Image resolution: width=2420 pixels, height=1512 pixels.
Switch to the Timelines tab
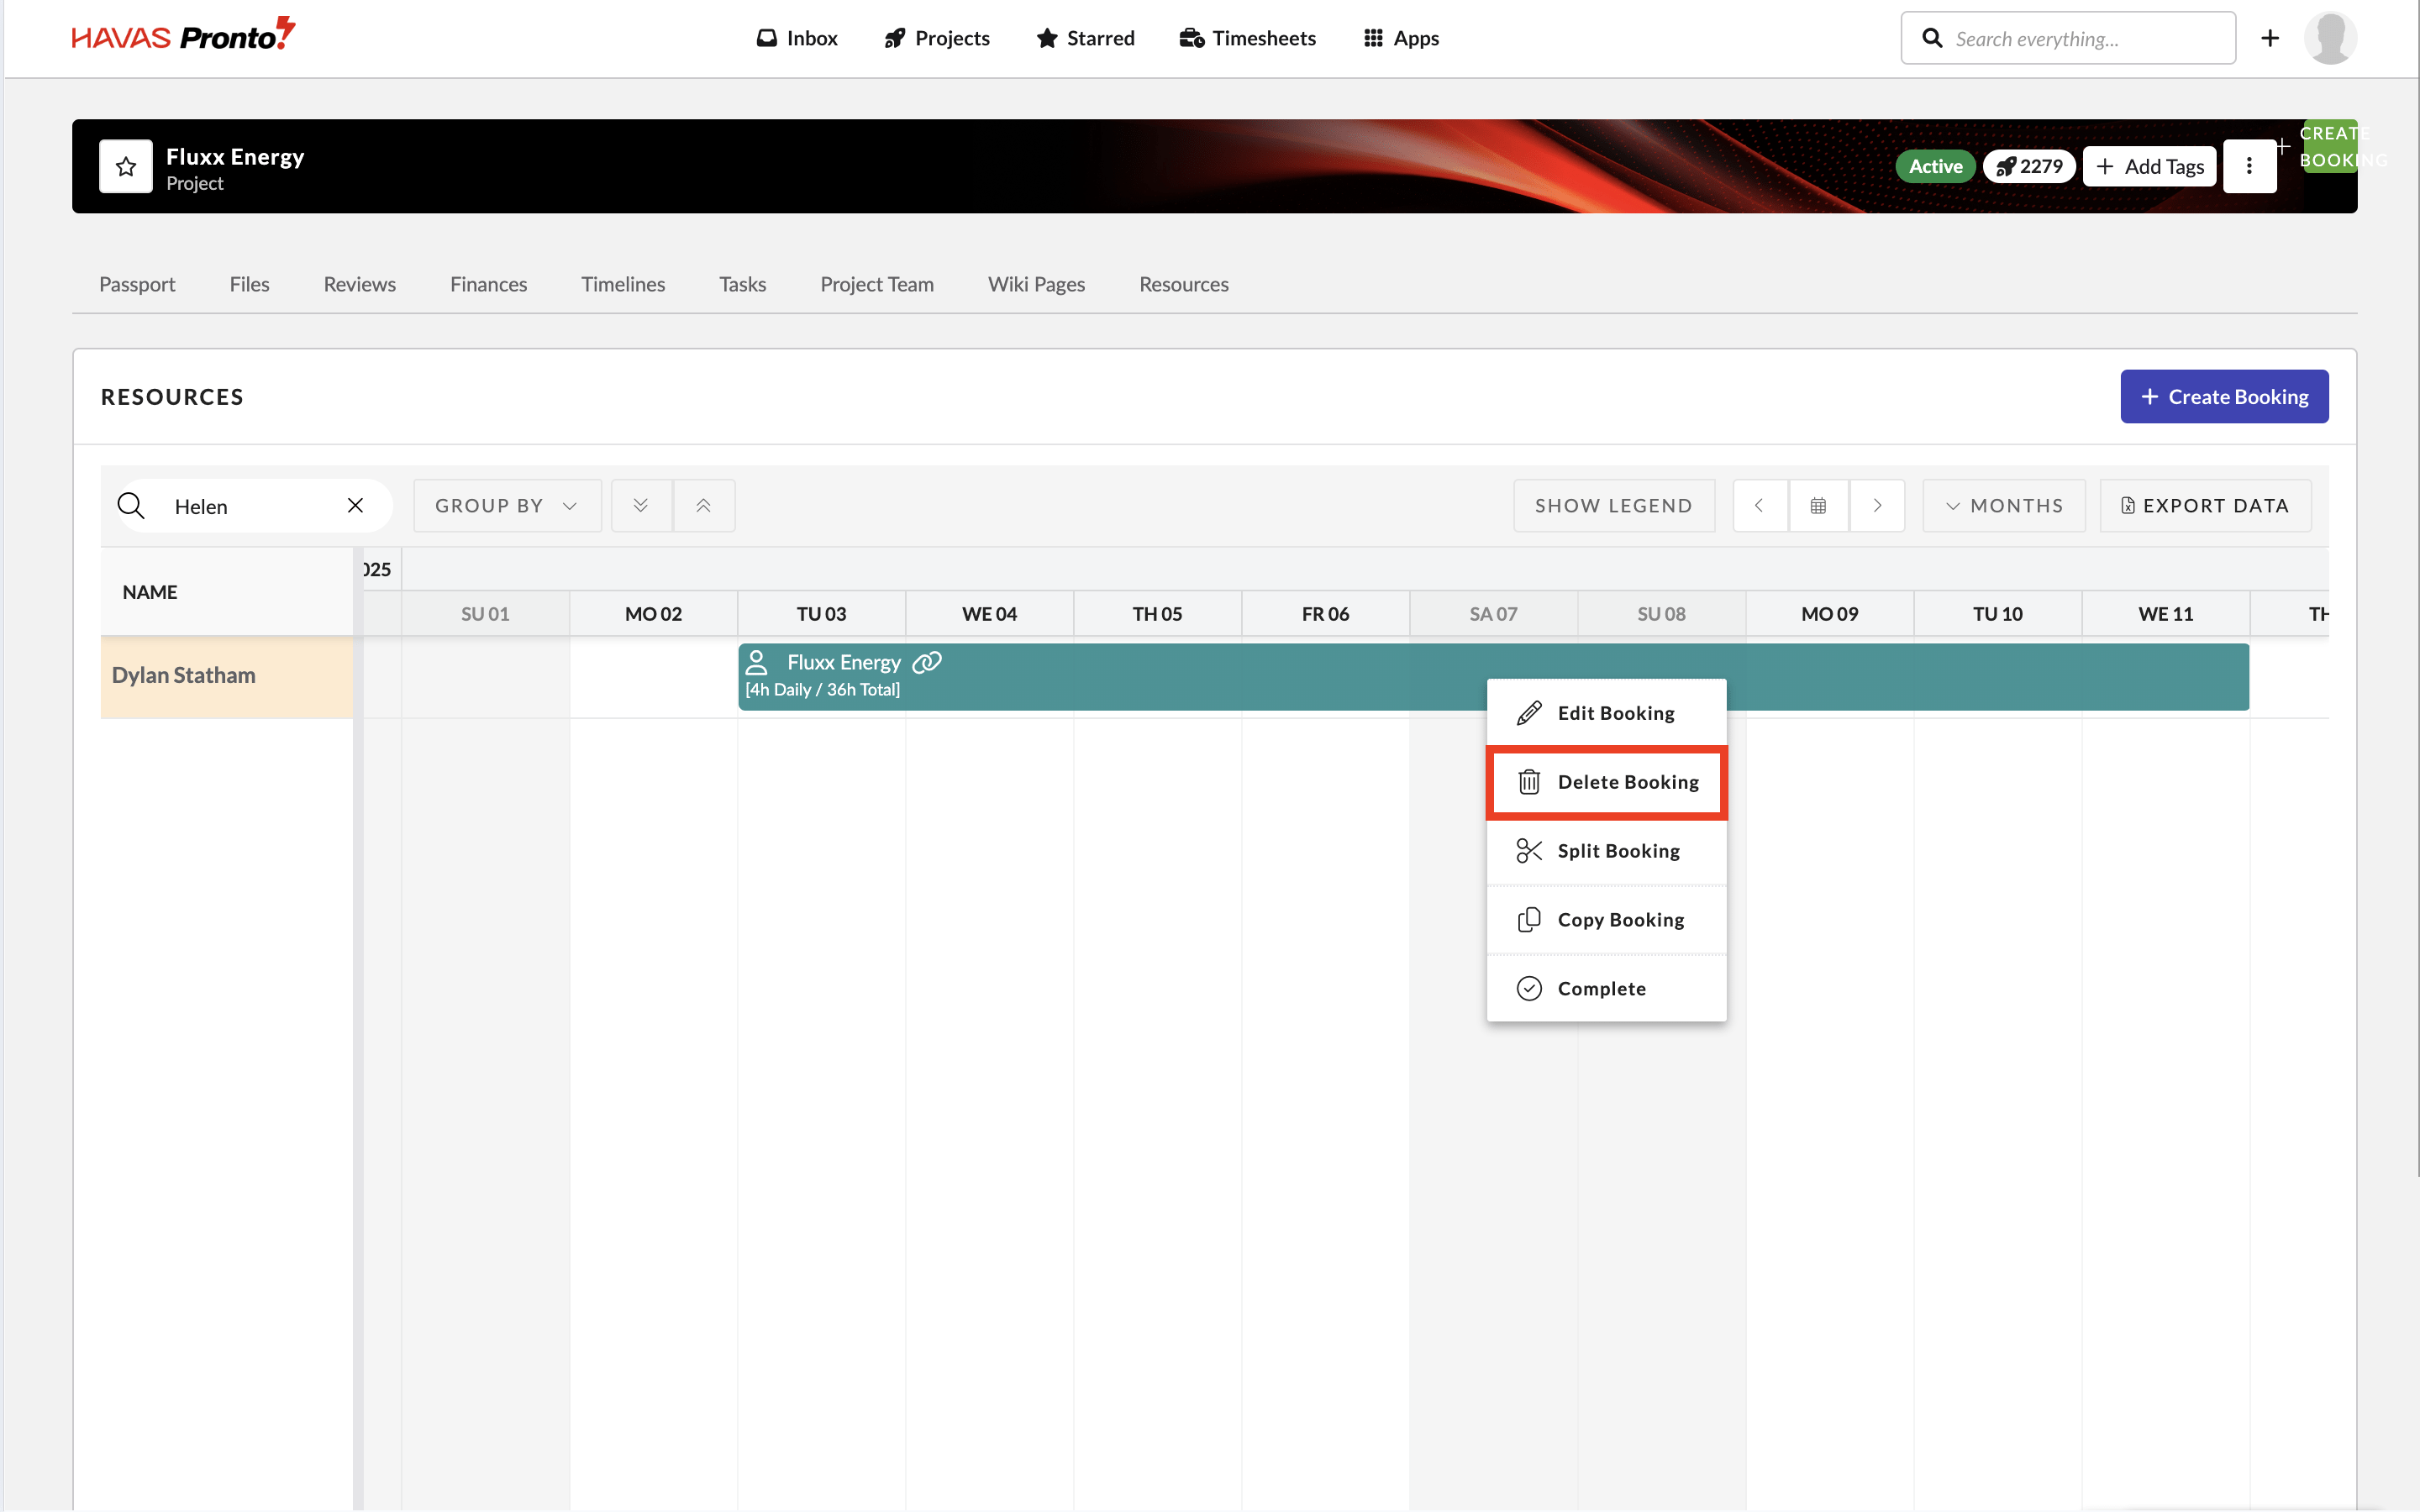point(623,284)
